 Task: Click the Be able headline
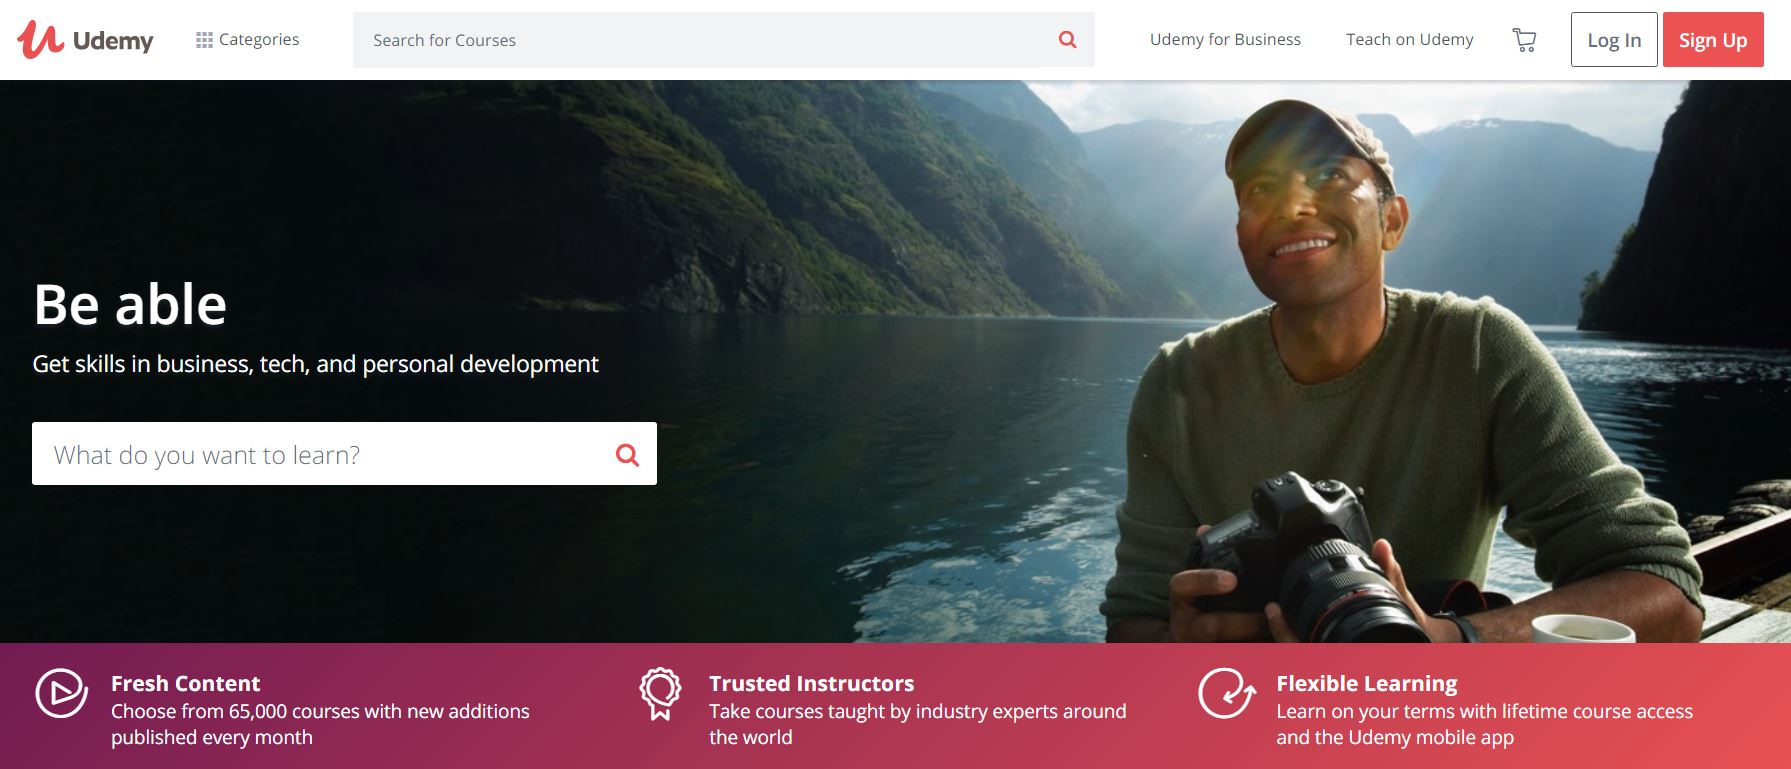pos(130,304)
